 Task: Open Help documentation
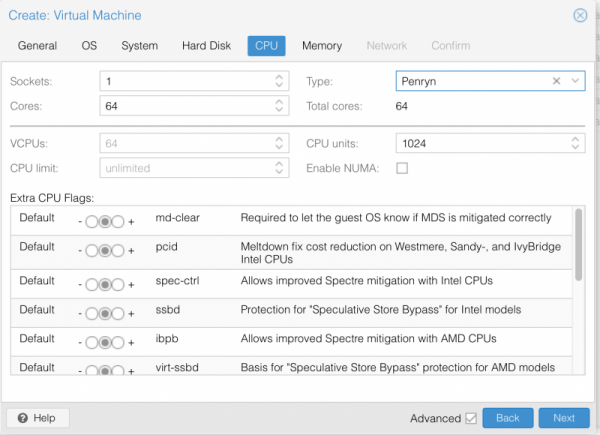tap(37, 418)
